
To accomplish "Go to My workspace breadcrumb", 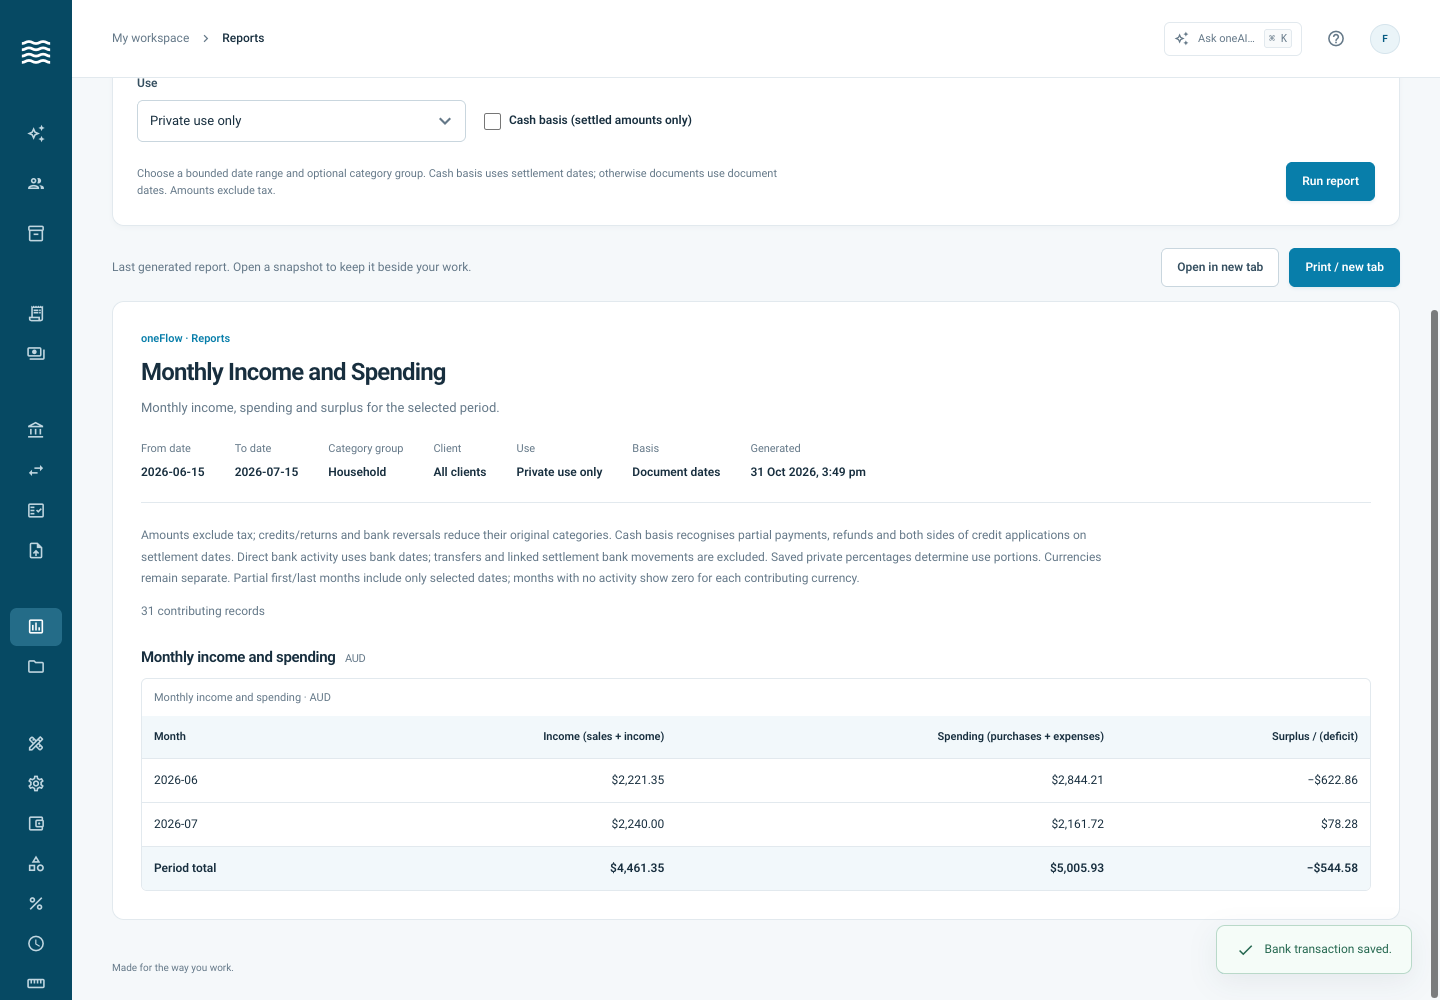I will coord(150,38).
